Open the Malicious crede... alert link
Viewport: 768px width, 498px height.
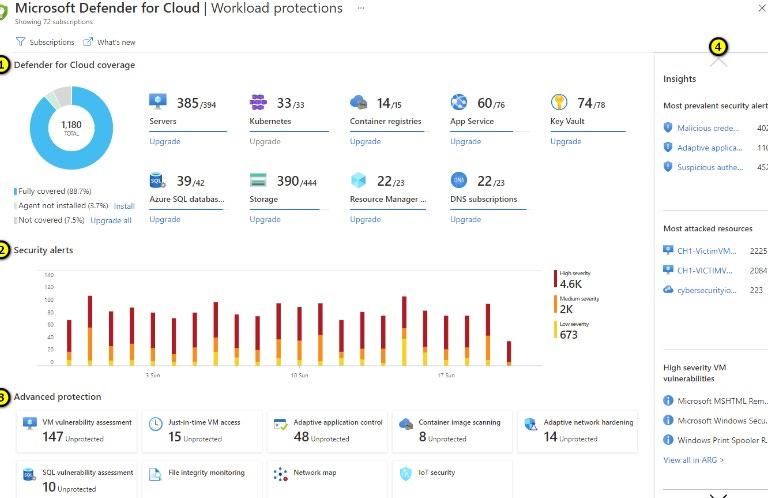[x=708, y=128]
